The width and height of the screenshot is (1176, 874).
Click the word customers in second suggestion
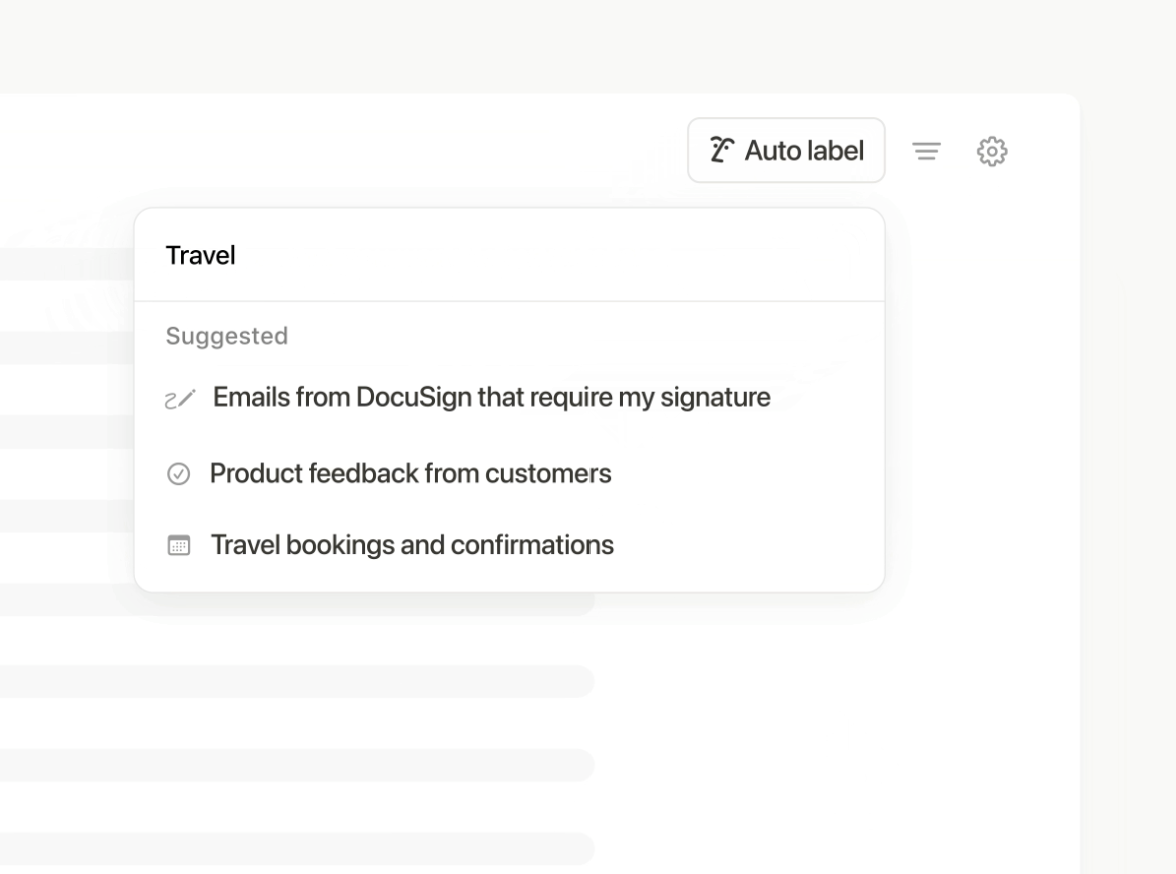(x=548, y=473)
